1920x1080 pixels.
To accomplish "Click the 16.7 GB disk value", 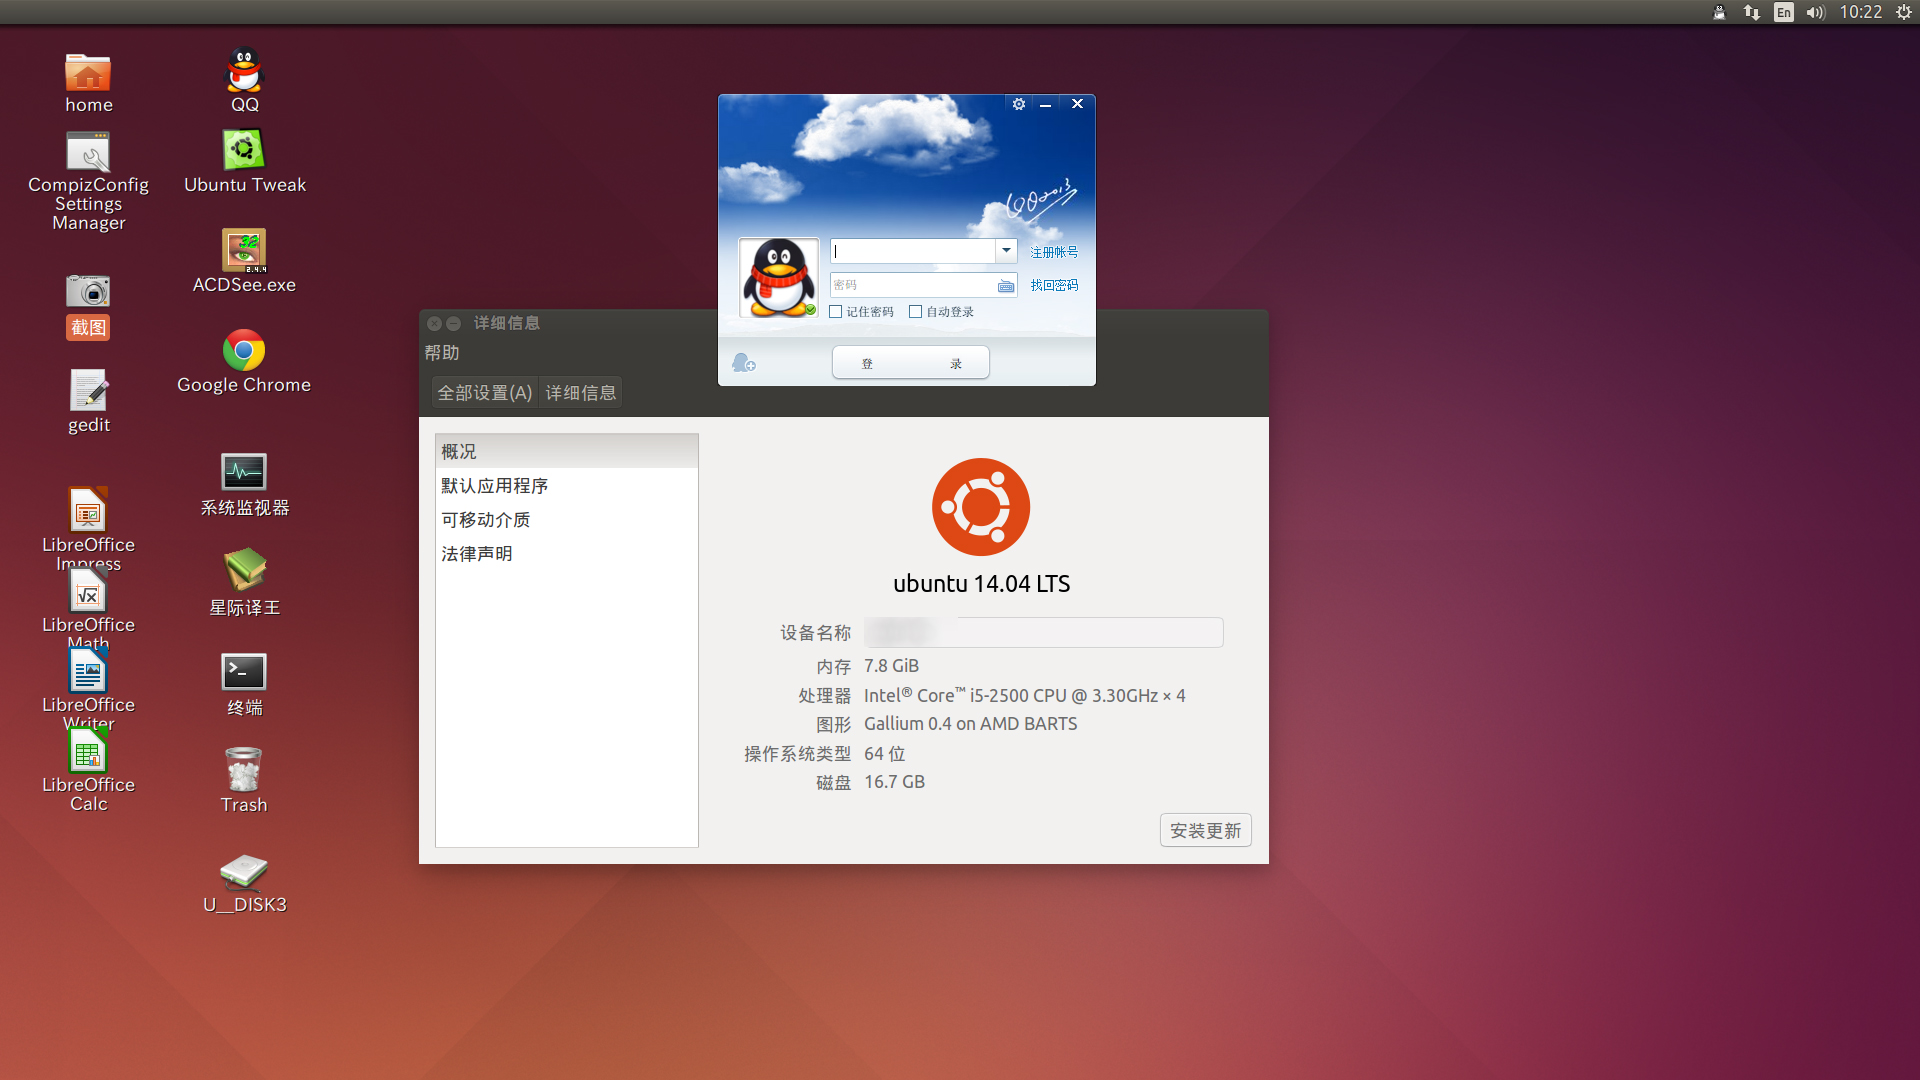I will 894,782.
